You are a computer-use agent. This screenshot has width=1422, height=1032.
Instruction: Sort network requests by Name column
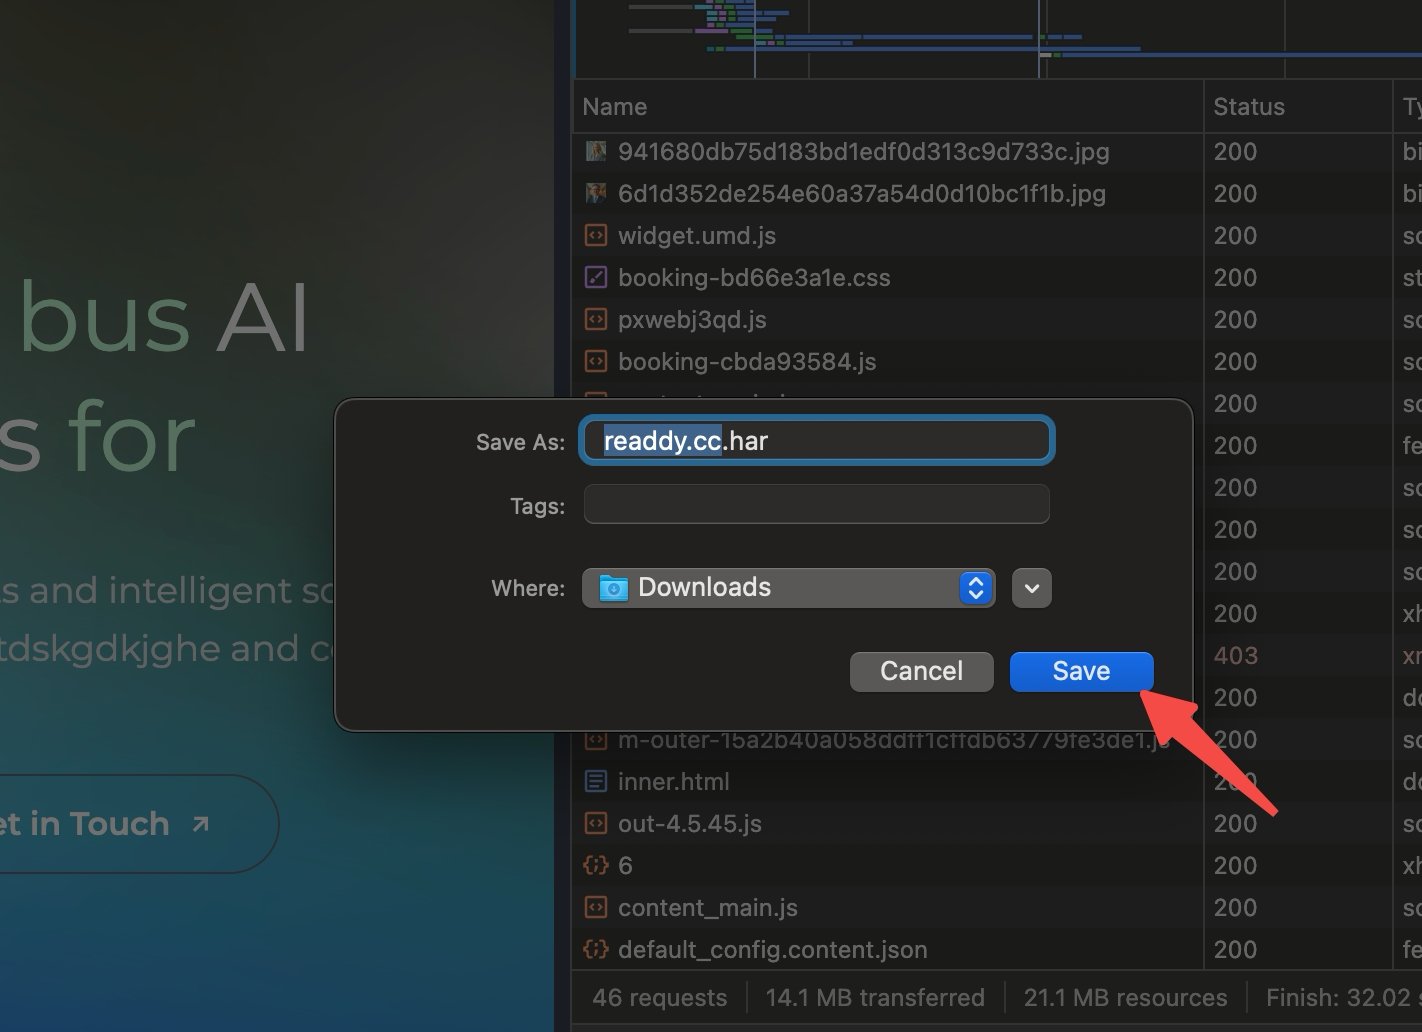point(888,107)
